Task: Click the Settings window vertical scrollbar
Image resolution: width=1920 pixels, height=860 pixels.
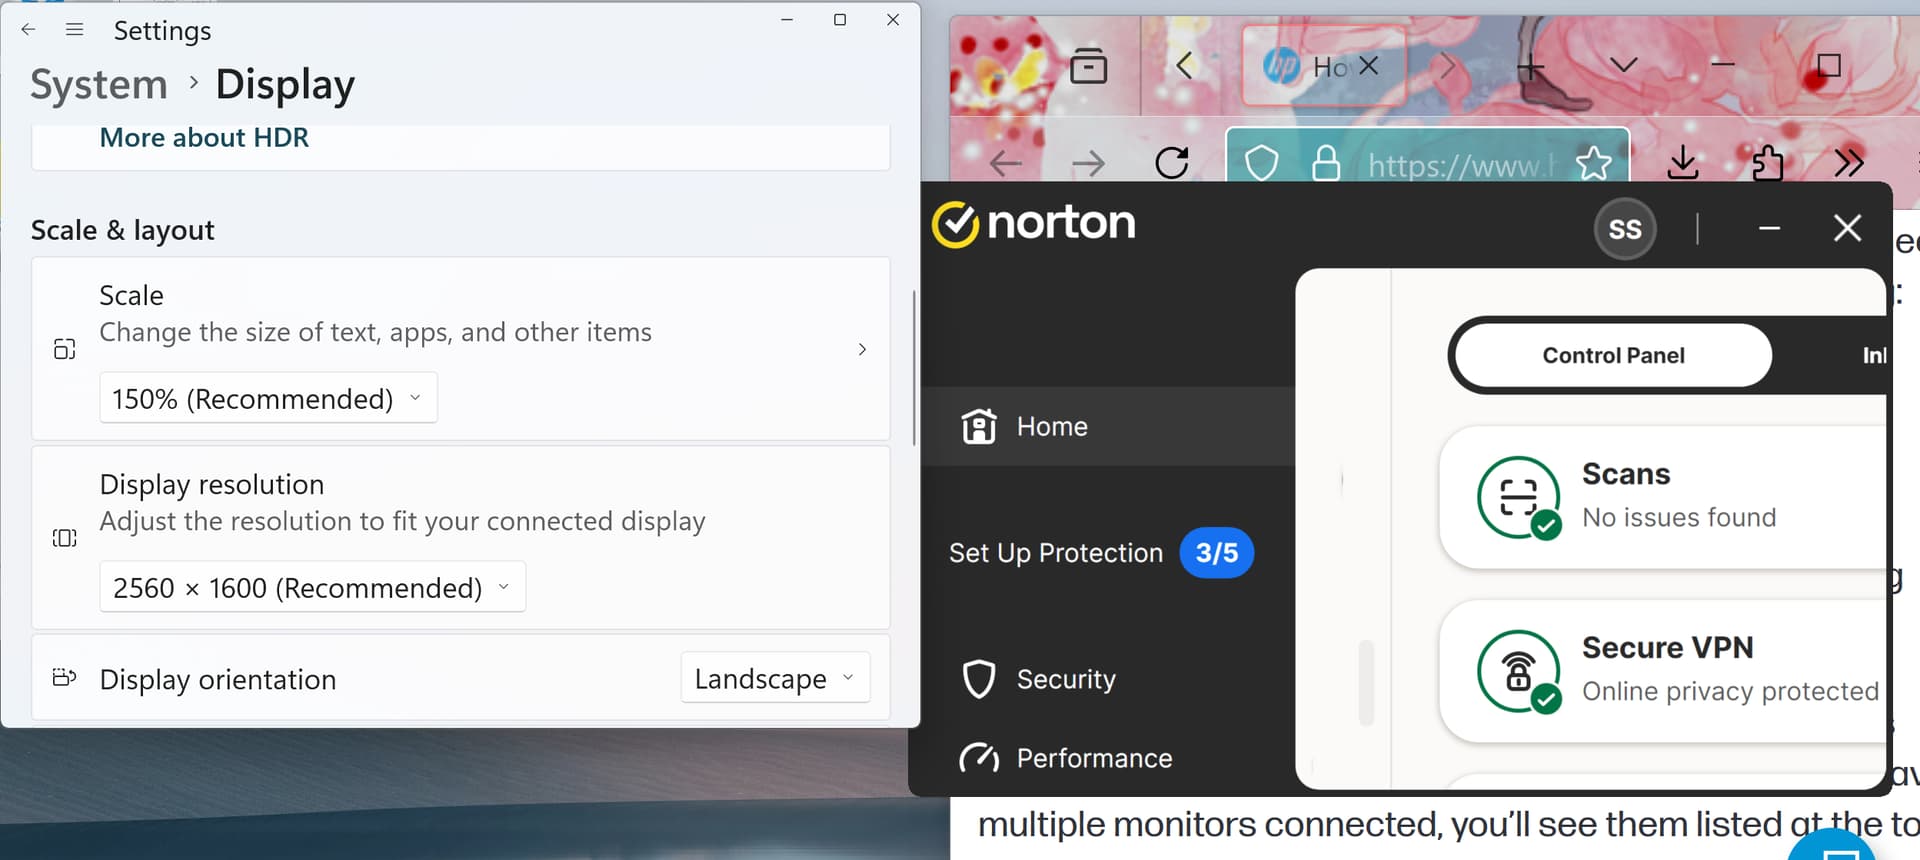Action: click(x=914, y=367)
